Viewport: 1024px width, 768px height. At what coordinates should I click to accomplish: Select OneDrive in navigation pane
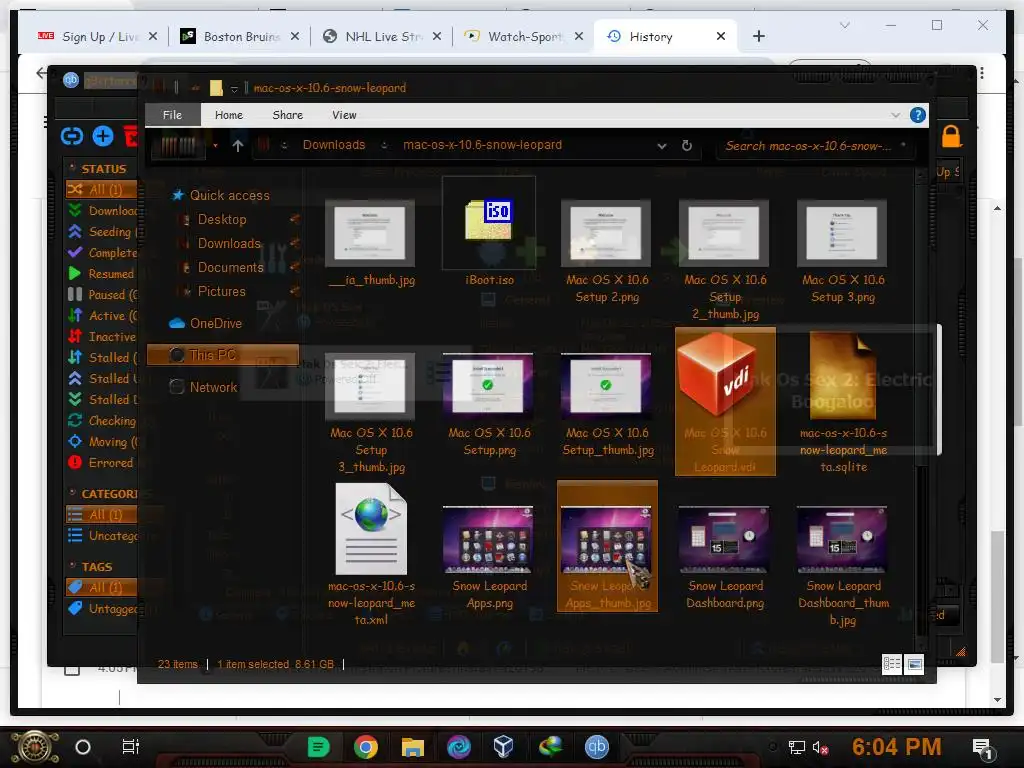(216, 323)
